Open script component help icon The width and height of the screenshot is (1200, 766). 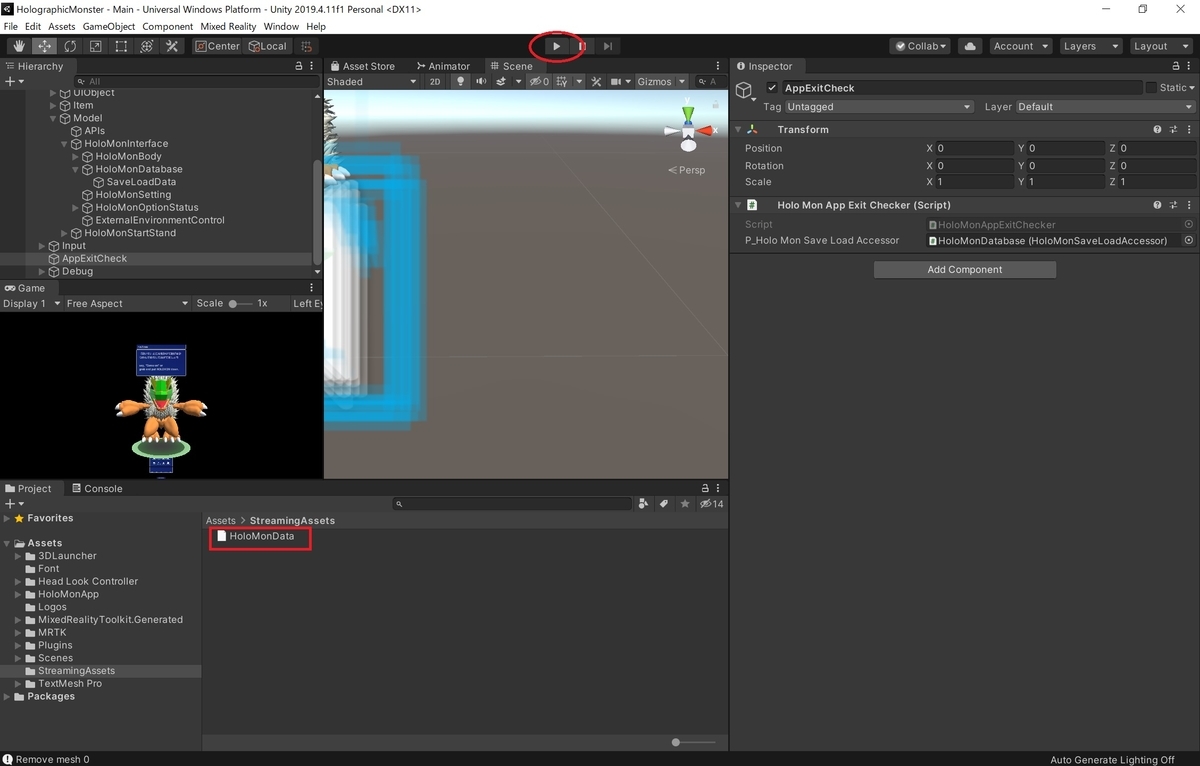click(x=1157, y=205)
